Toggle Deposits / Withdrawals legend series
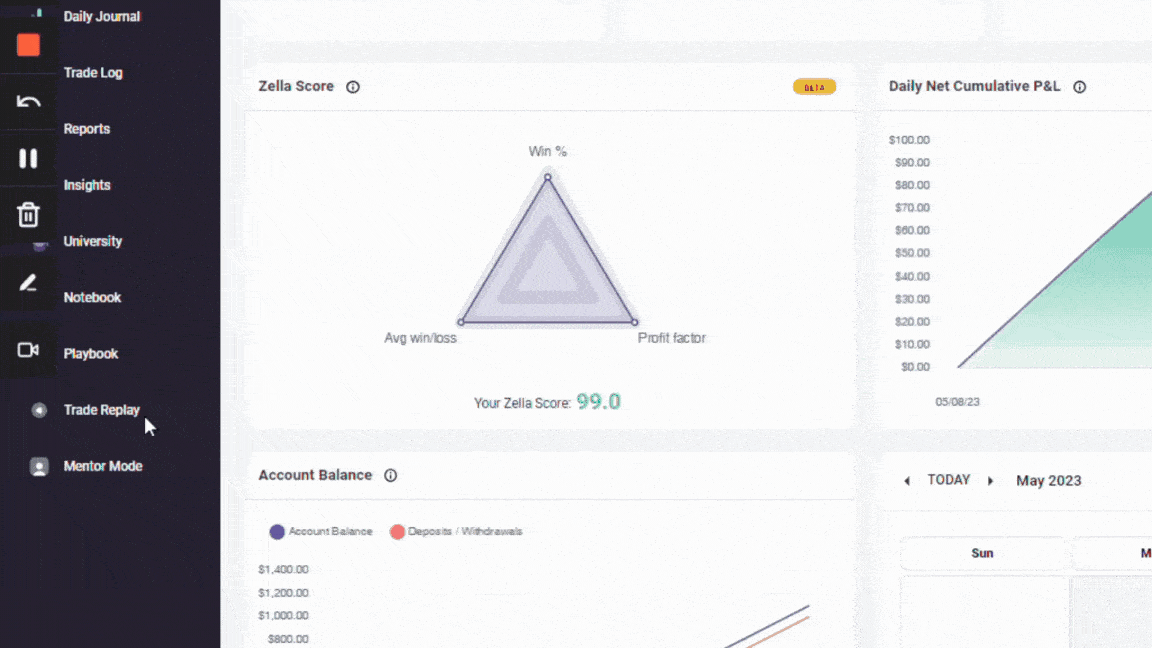The width and height of the screenshot is (1152, 648). coord(456,532)
